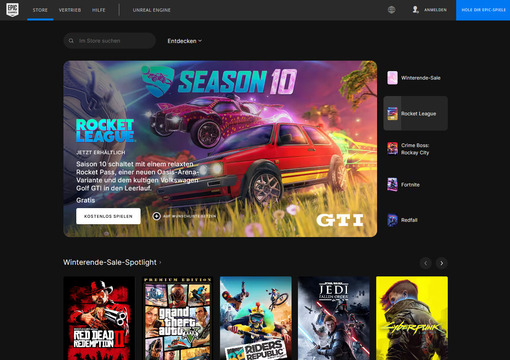Click the search magnifier icon
Screen dimensions: 510x360
[71, 41]
